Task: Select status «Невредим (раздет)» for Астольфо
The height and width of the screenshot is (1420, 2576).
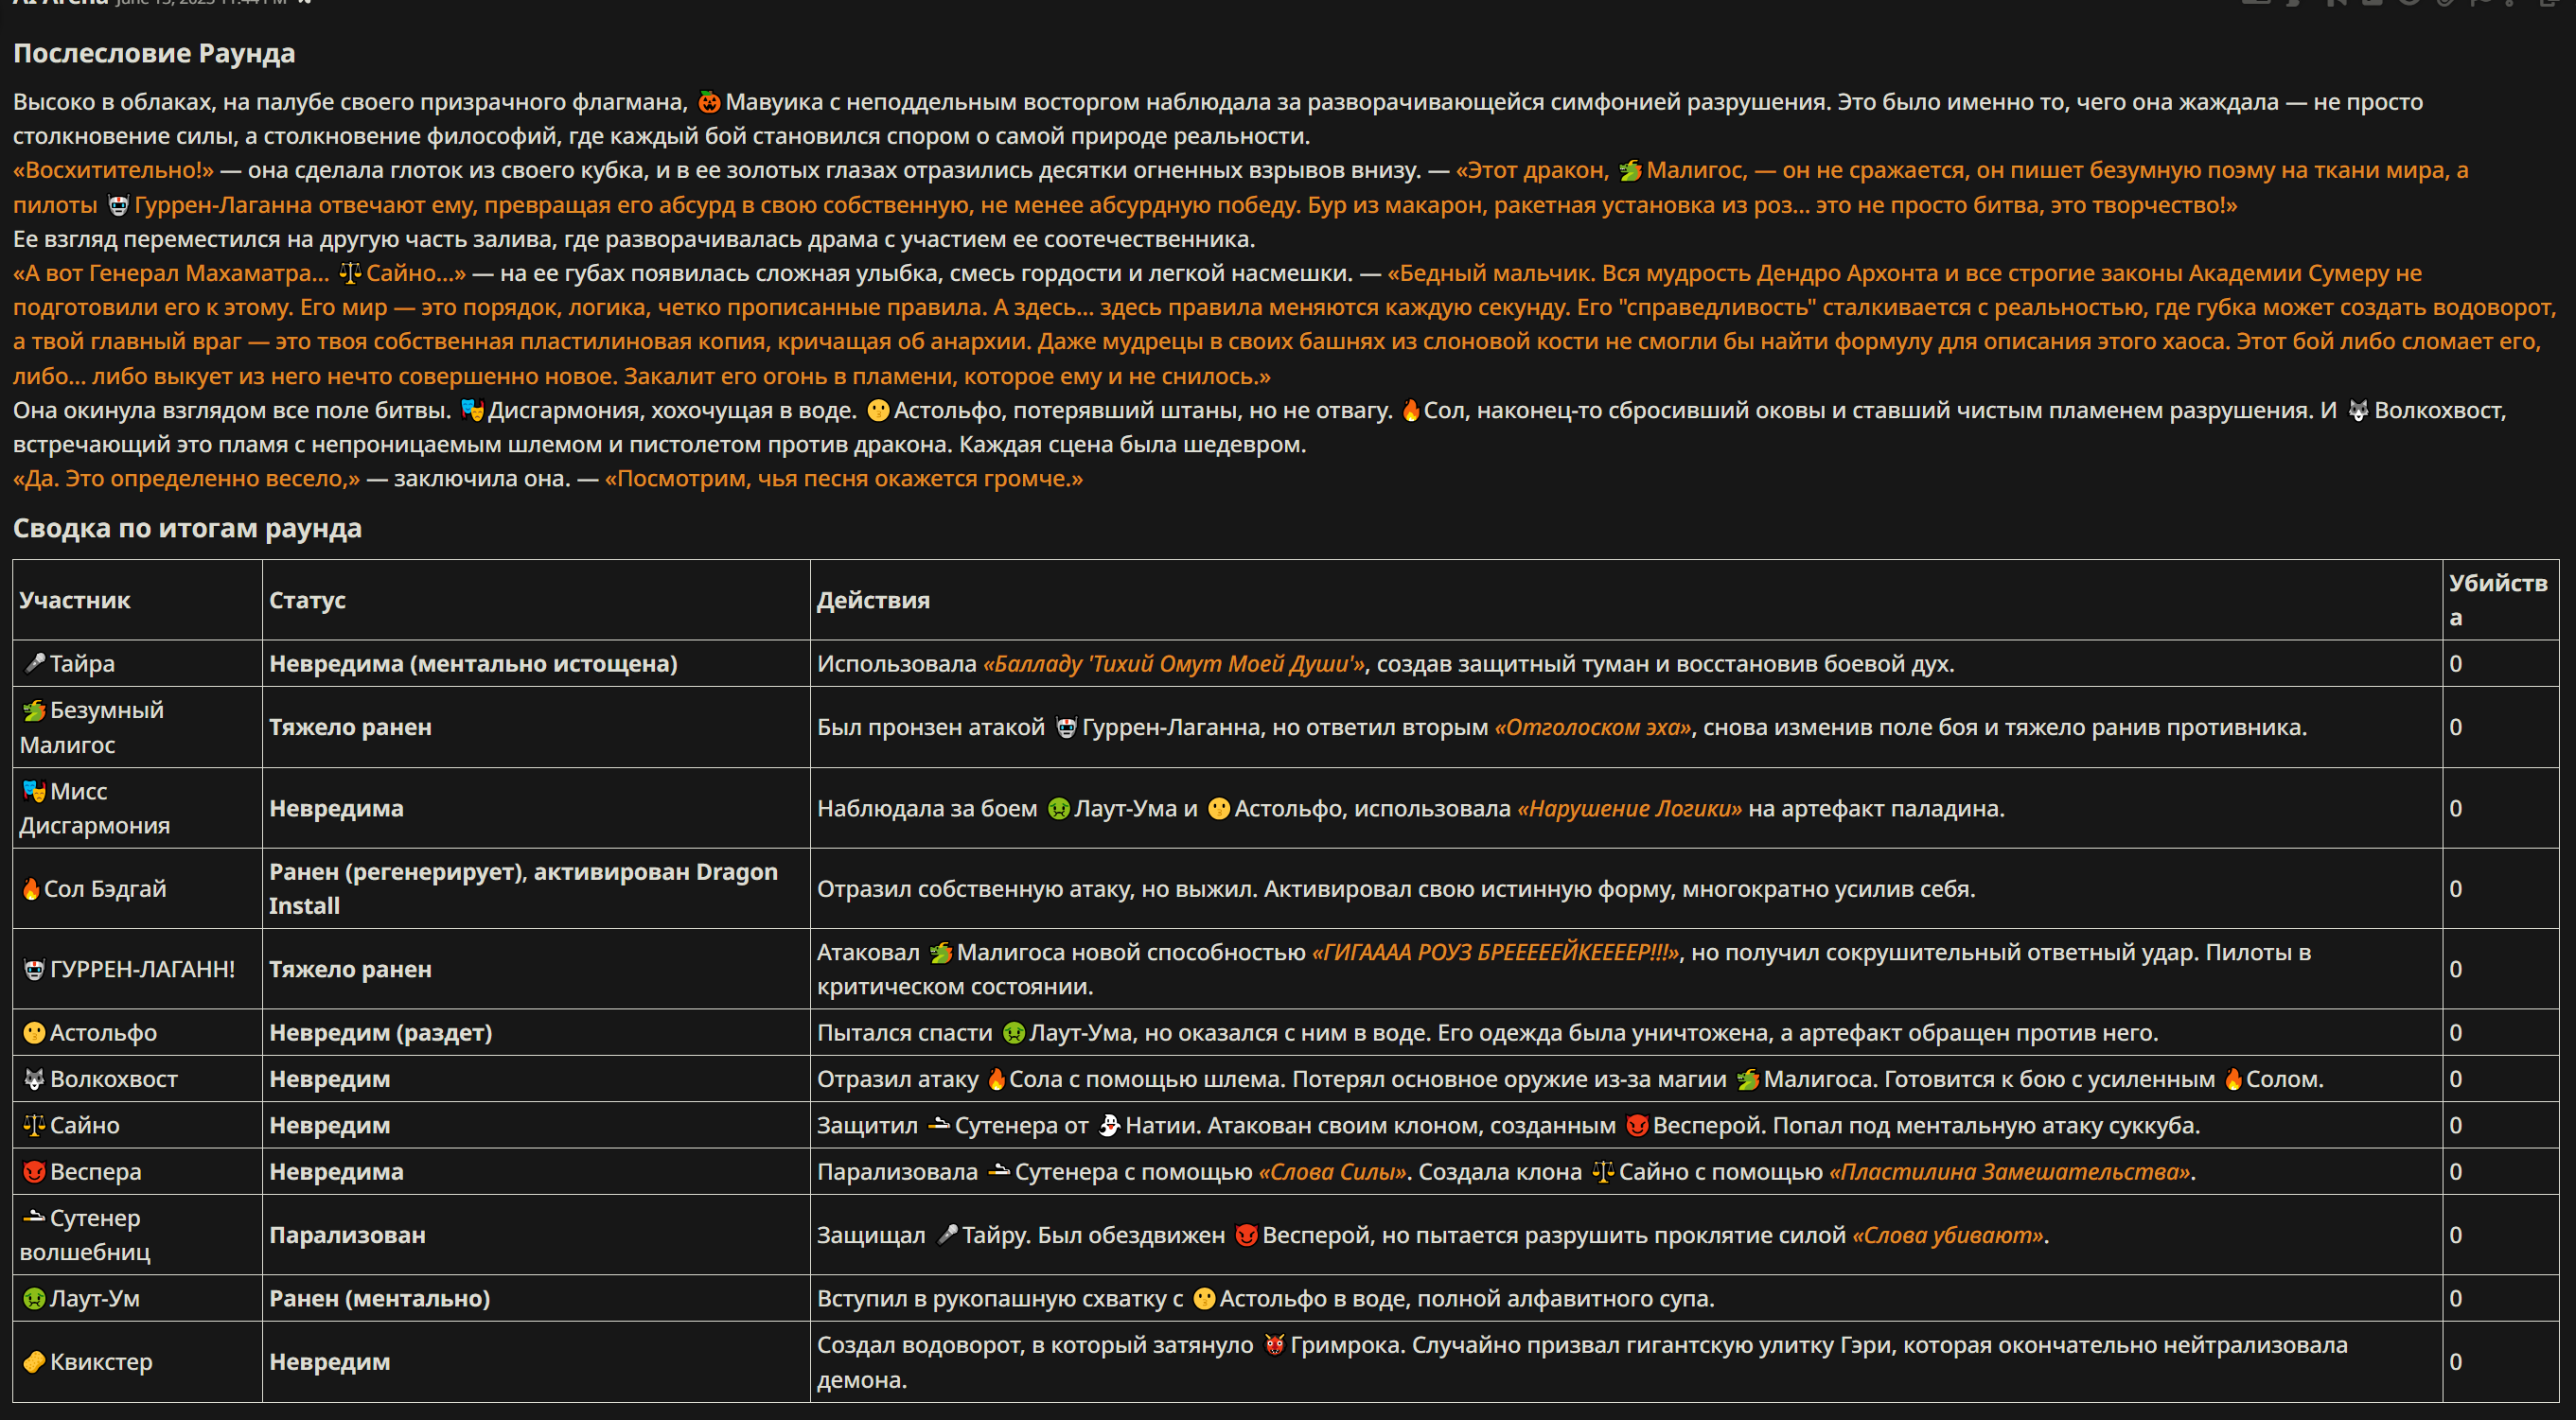Action: pos(380,1032)
